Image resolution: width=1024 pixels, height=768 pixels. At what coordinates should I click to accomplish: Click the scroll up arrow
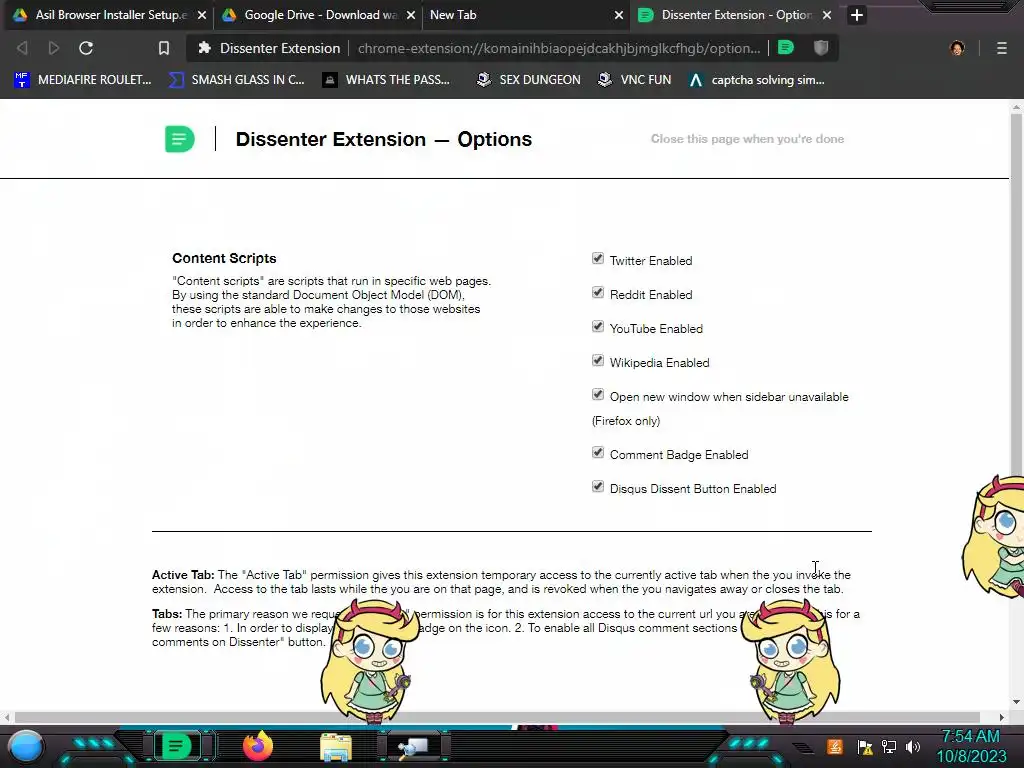(1016, 106)
